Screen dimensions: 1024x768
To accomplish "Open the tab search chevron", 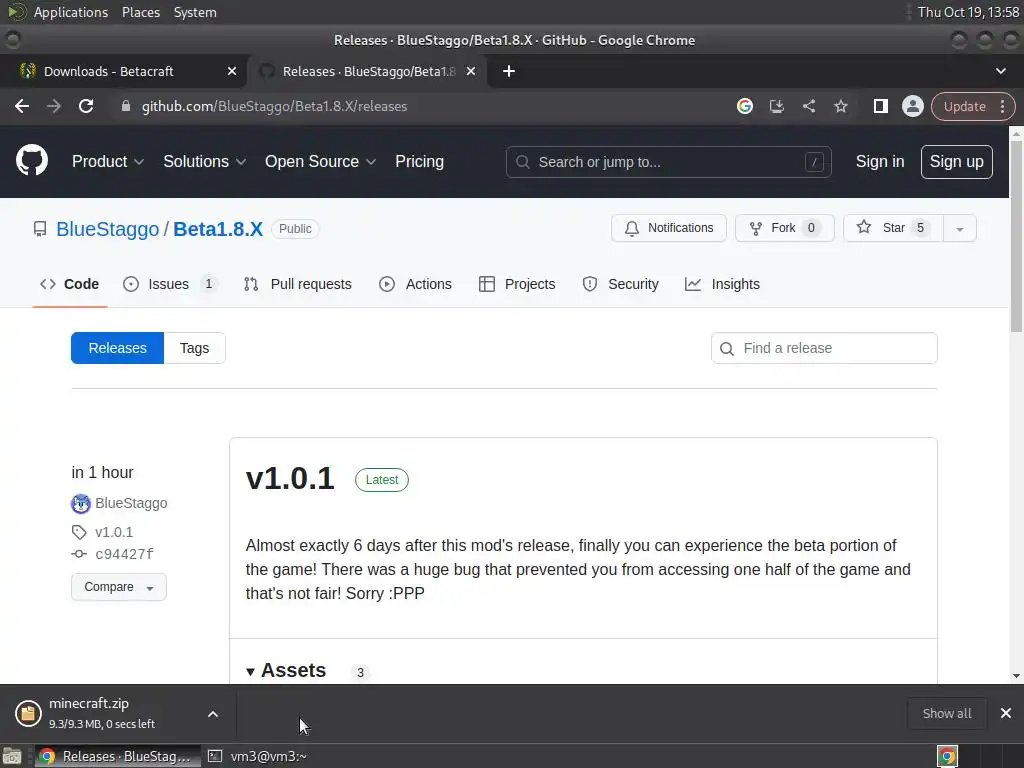I will point(1000,71).
